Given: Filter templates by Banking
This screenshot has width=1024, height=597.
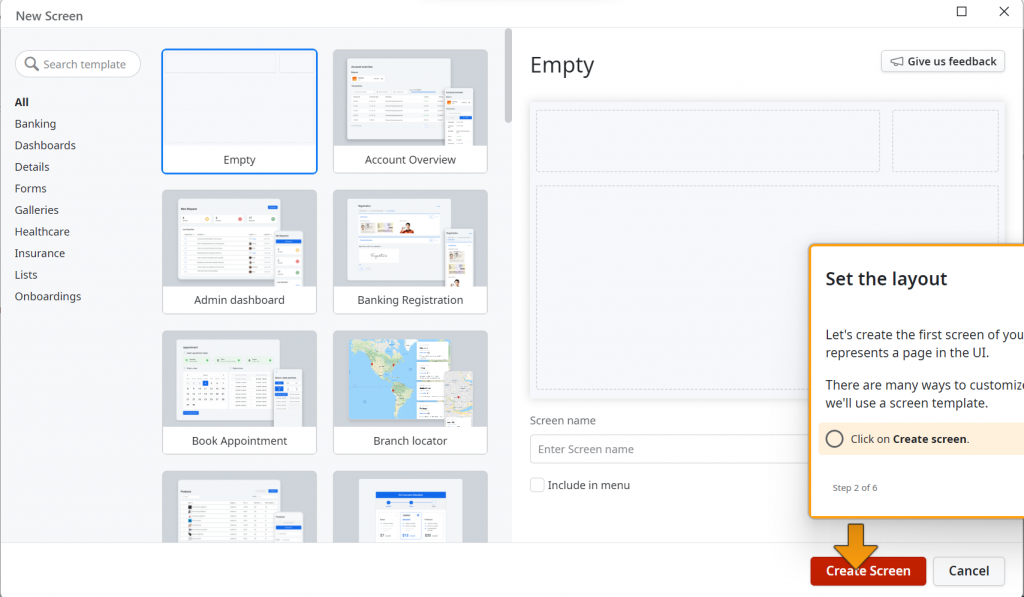Looking at the screenshot, I should (x=35, y=123).
